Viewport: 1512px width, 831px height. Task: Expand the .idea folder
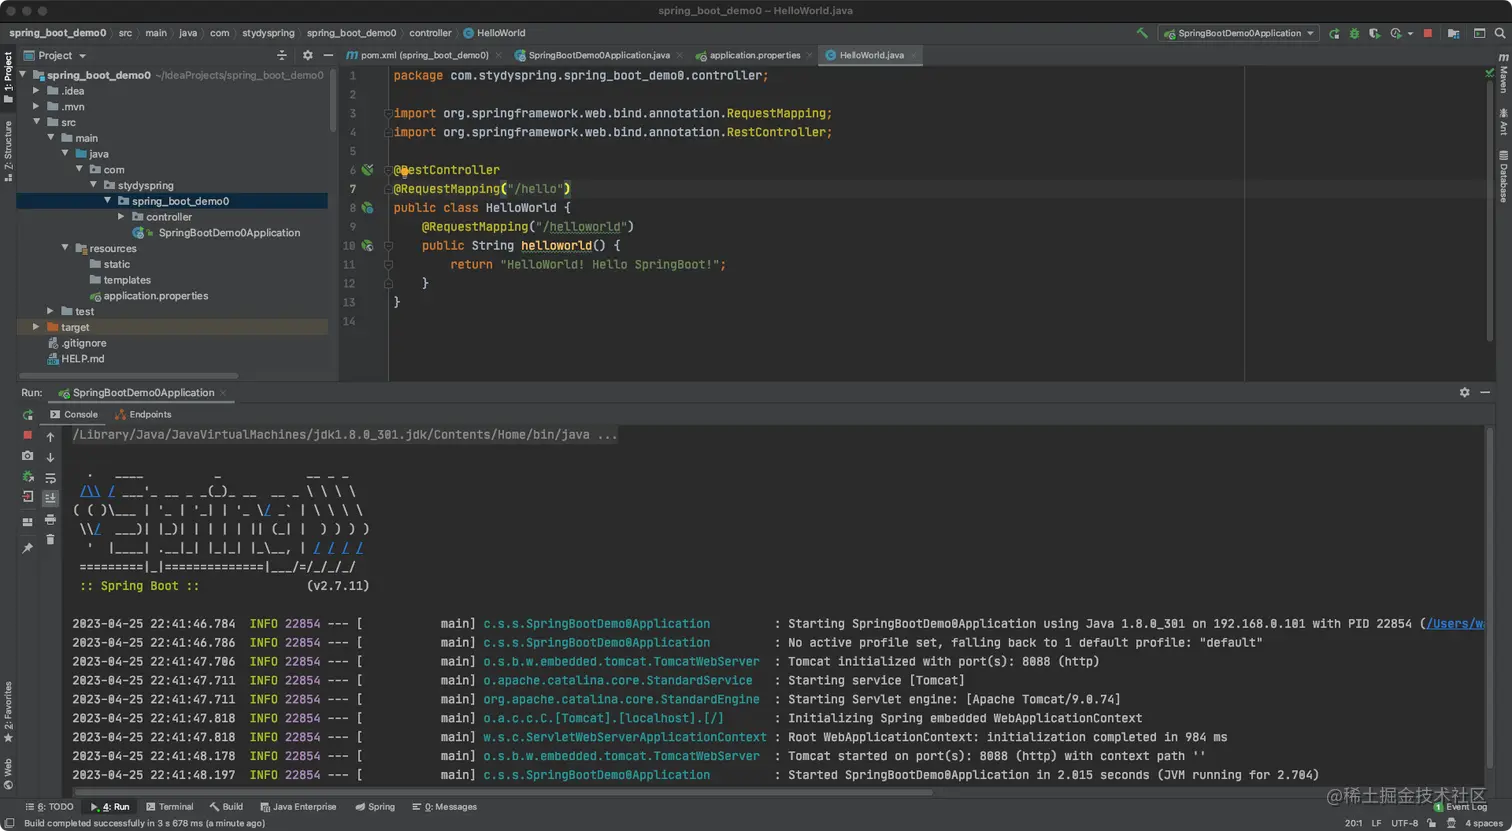pos(36,91)
